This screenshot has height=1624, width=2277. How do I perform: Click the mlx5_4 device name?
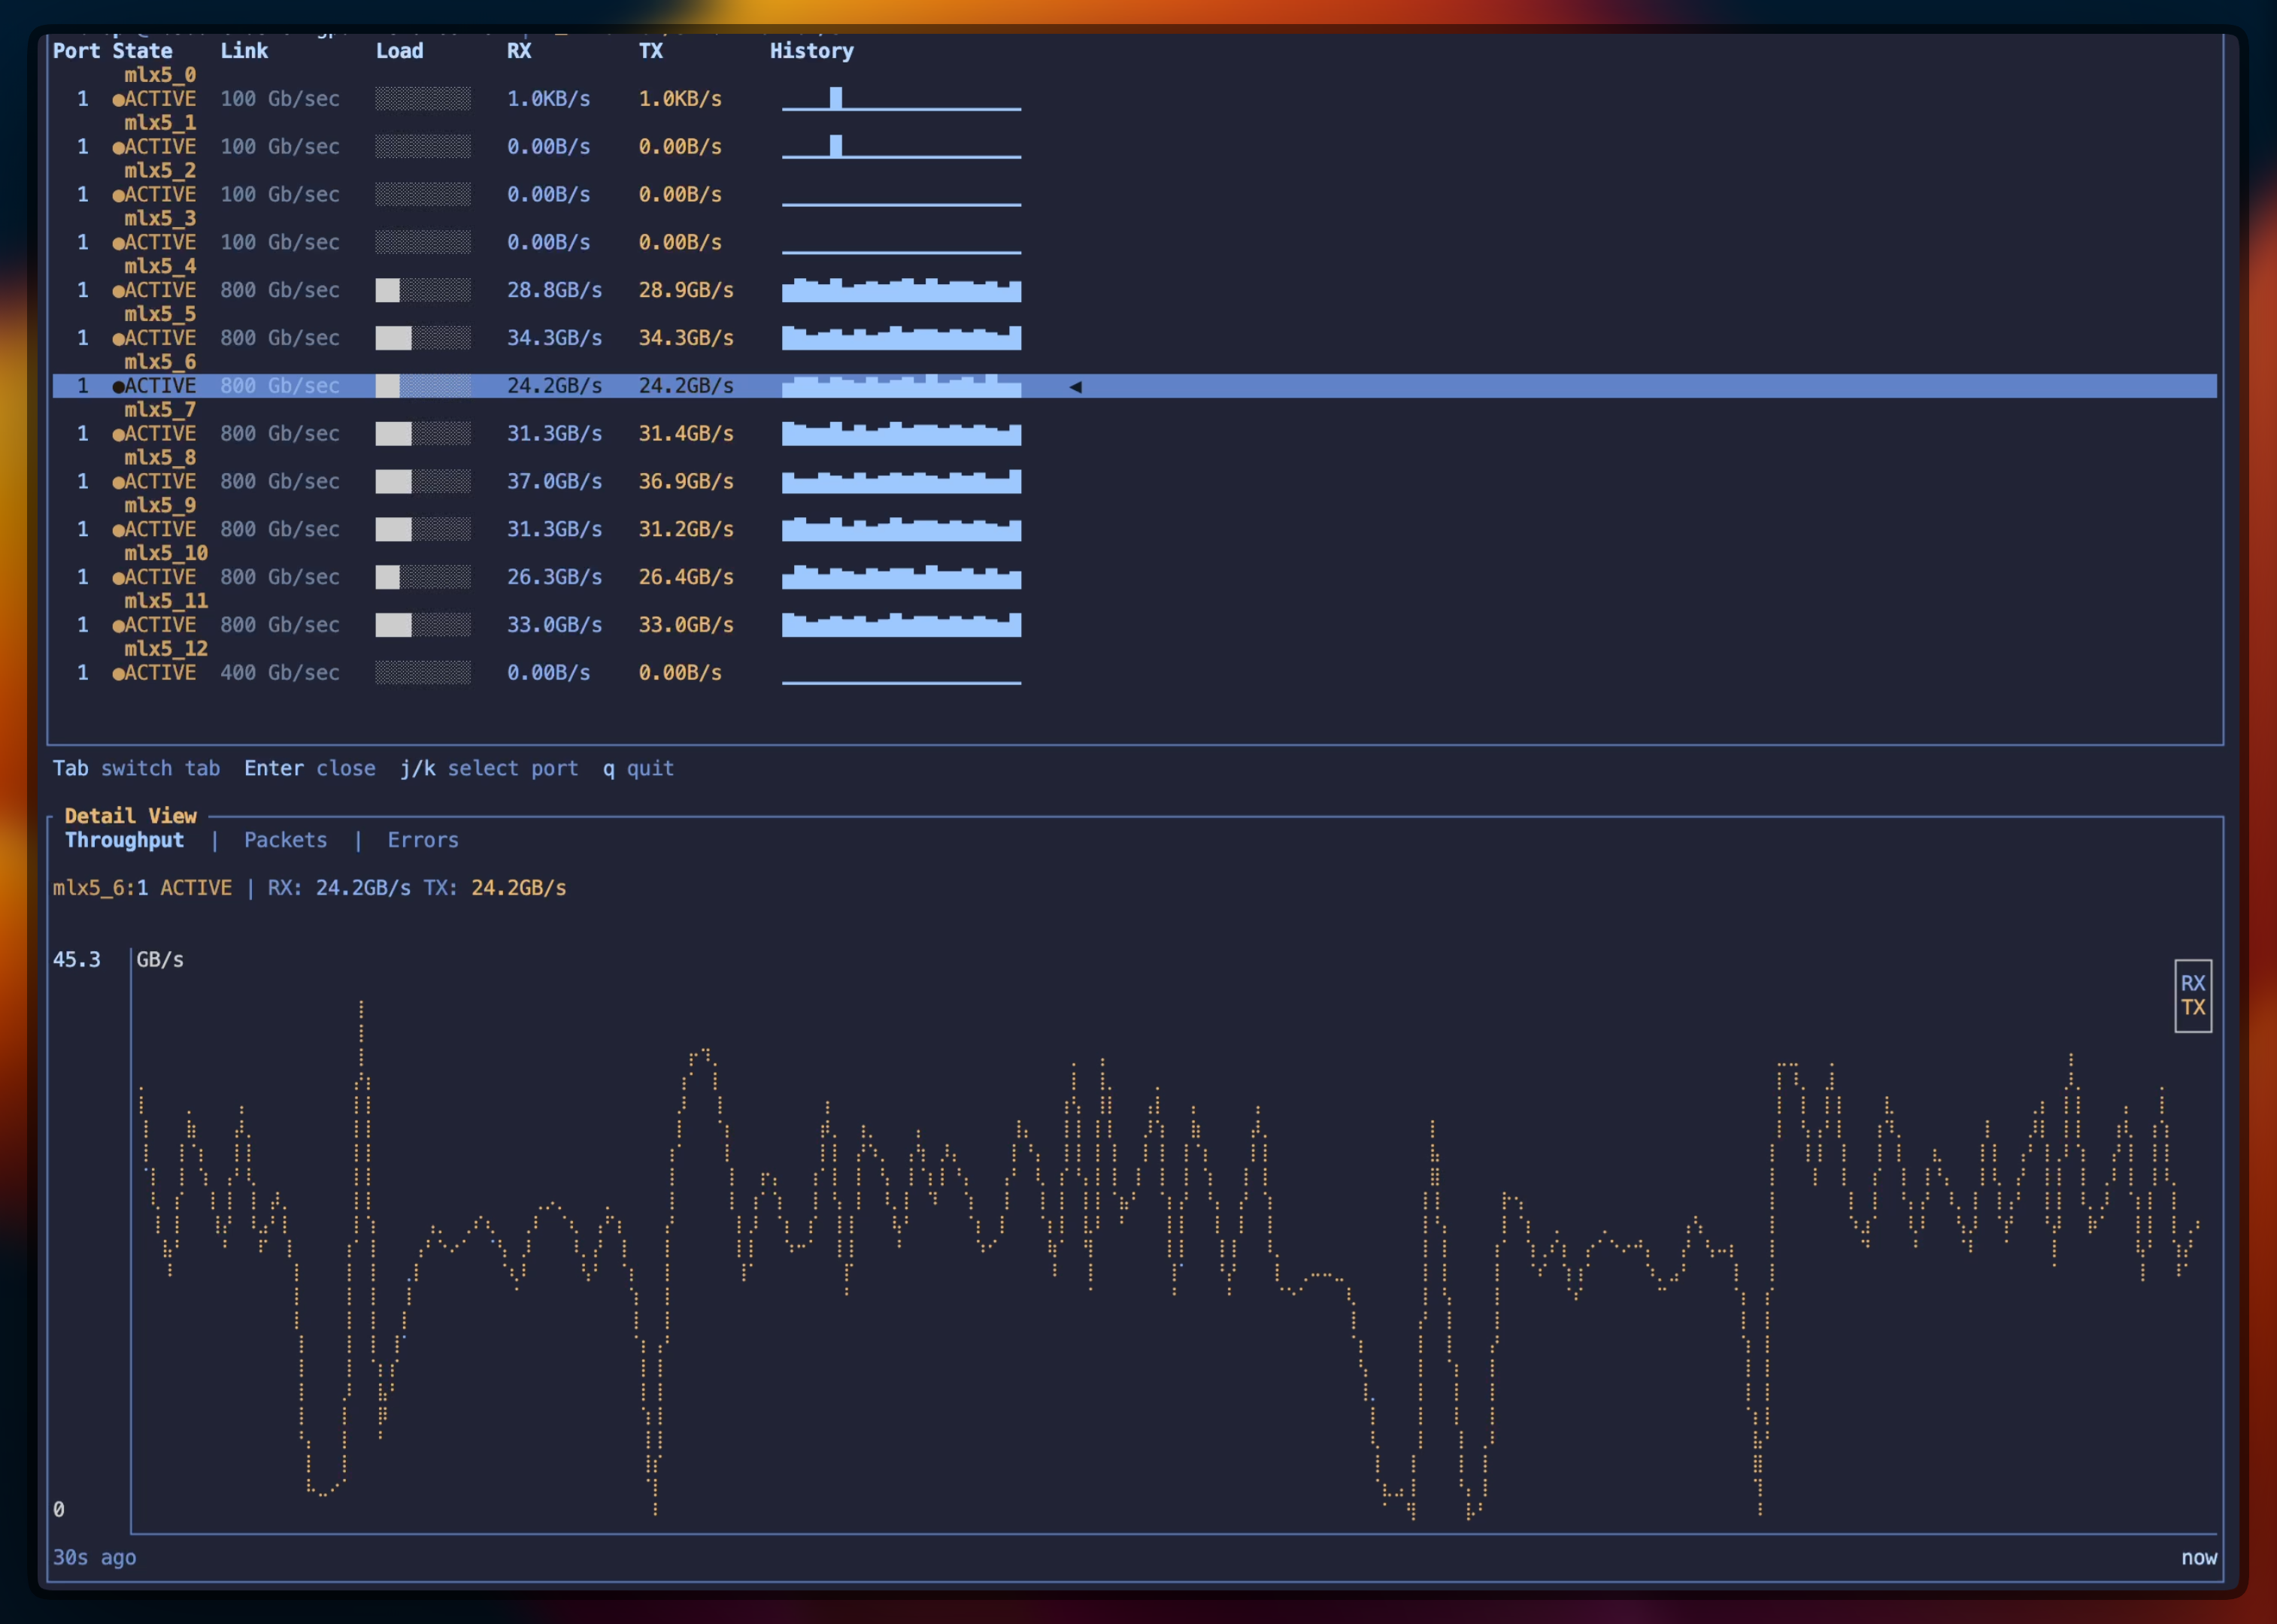(160, 267)
